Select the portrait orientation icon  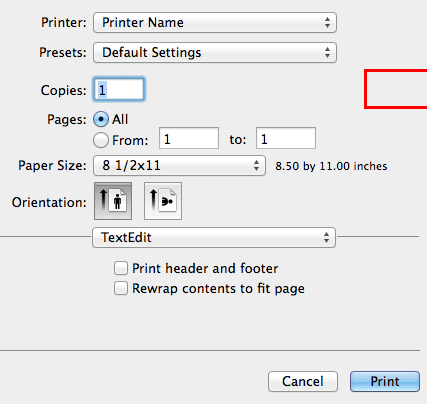click(x=113, y=201)
